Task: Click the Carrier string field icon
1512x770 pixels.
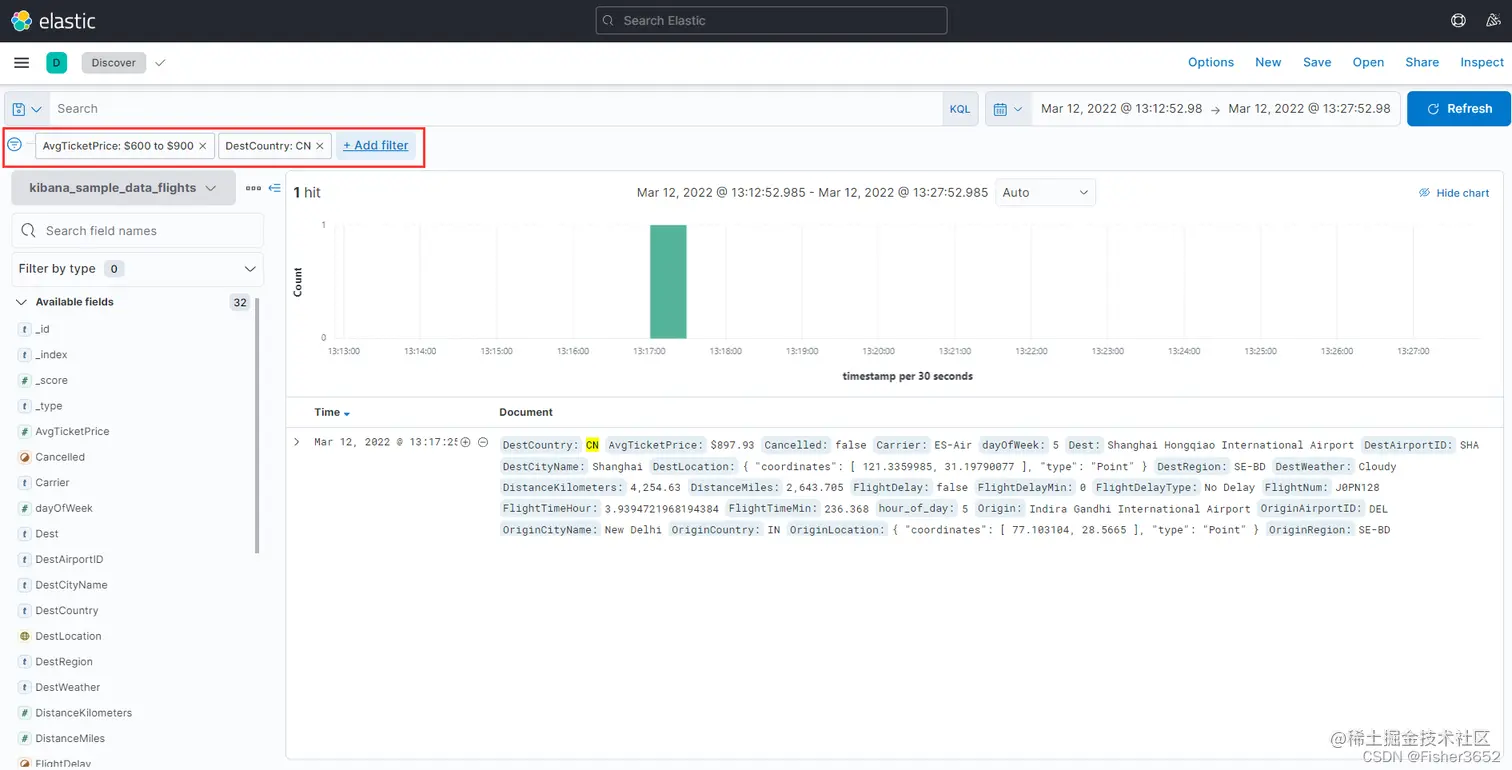Action: [x=24, y=482]
